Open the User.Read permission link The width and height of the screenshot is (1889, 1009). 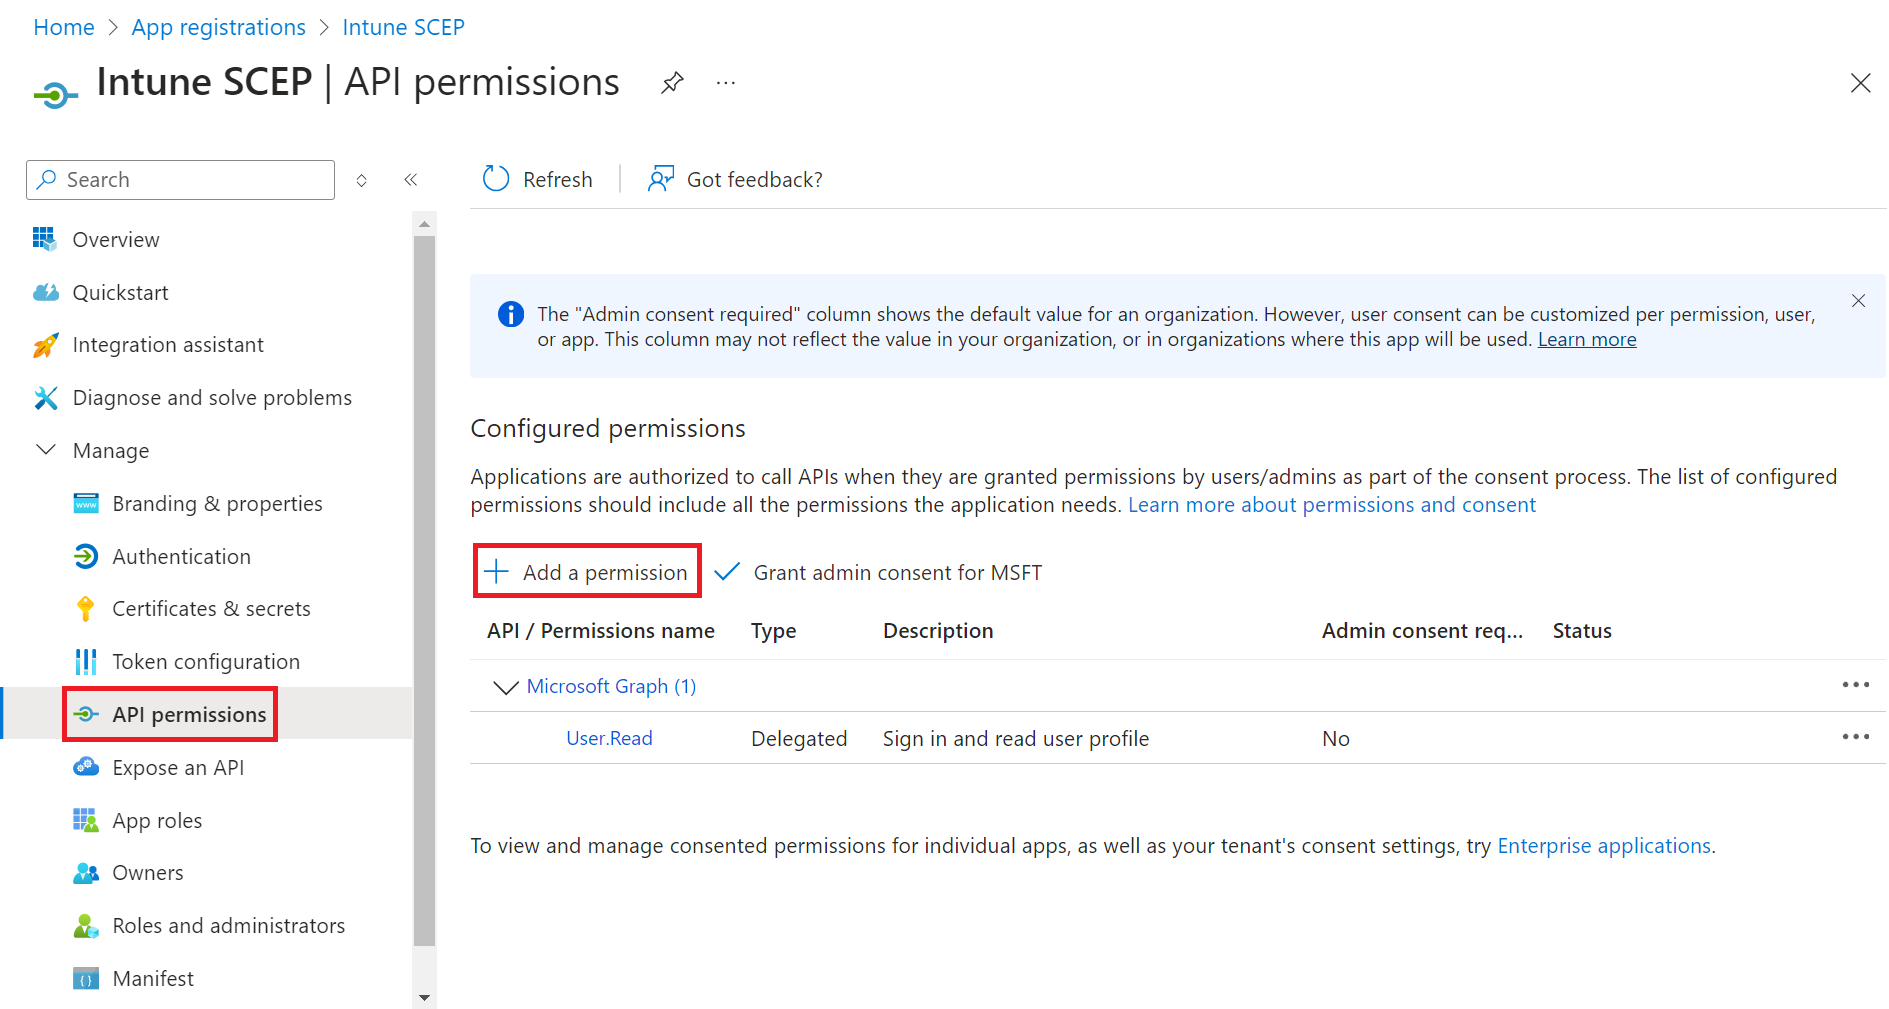(x=609, y=739)
